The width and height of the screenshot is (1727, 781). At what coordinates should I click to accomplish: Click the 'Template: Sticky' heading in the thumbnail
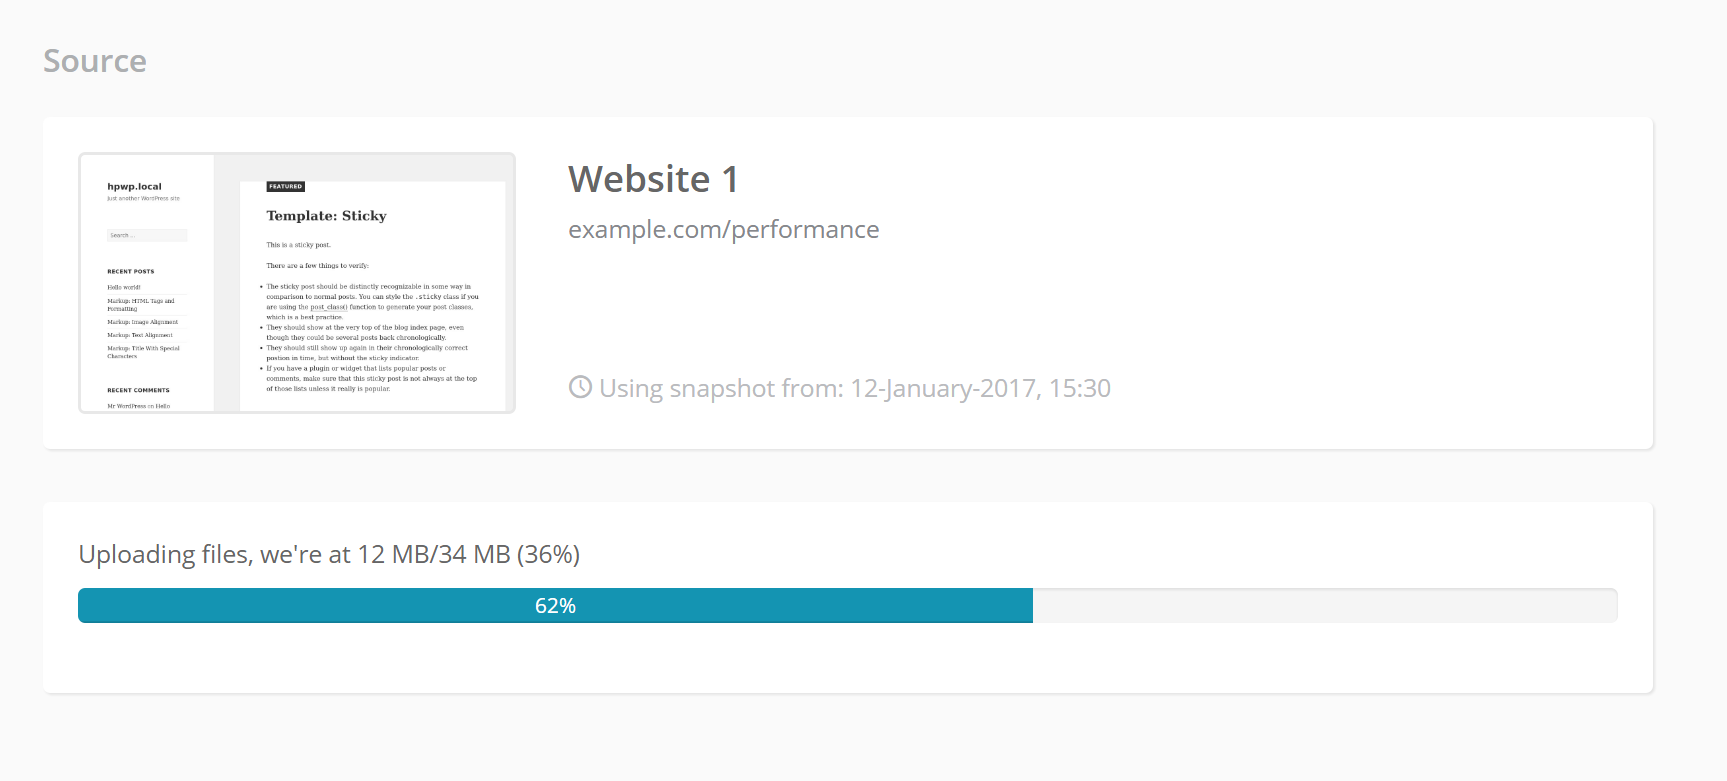pyautogui.click(x=326, y=216)
